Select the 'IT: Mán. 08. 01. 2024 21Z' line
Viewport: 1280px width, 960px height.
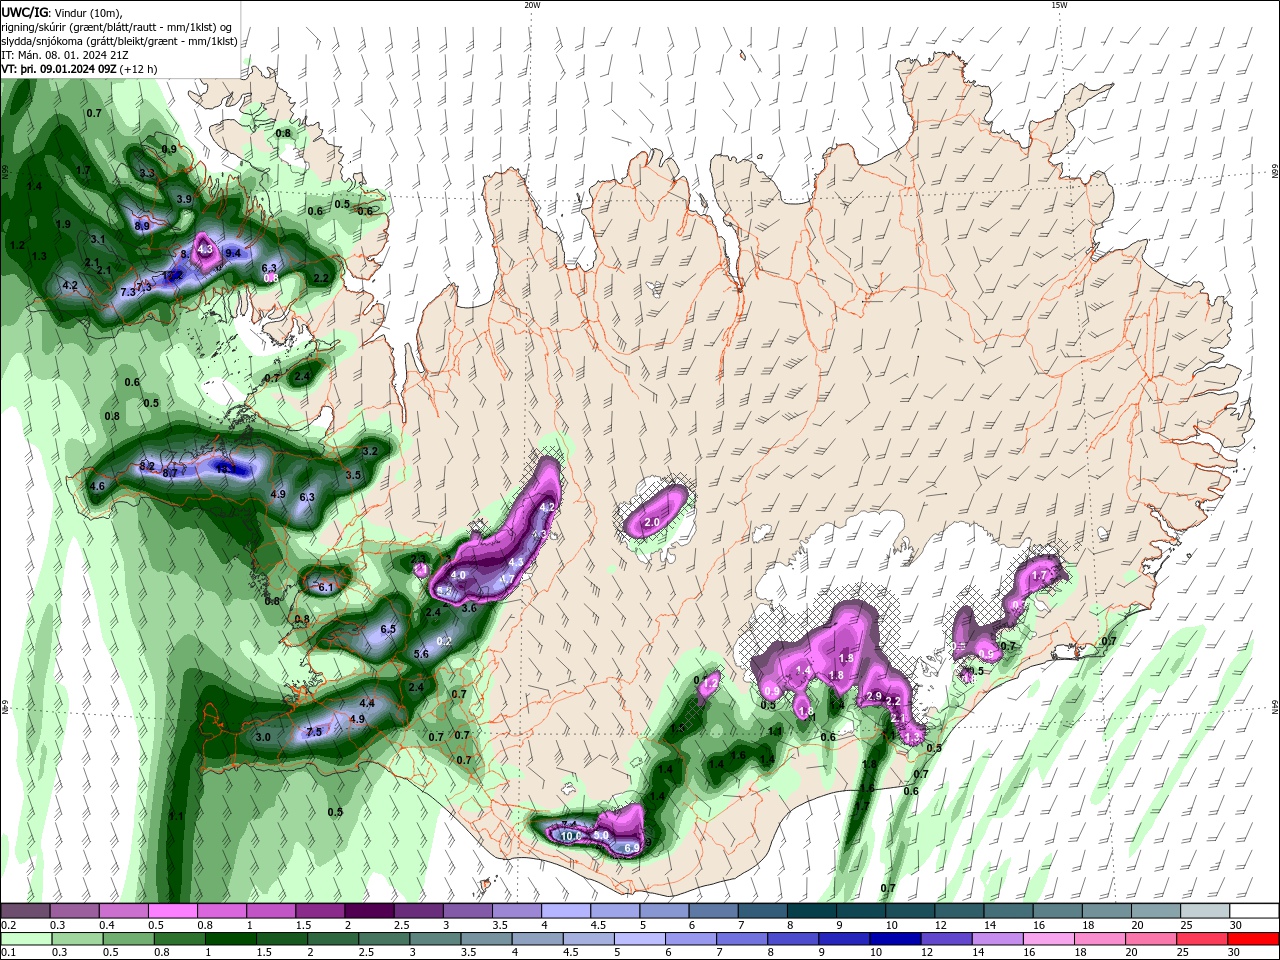point(64,55)
